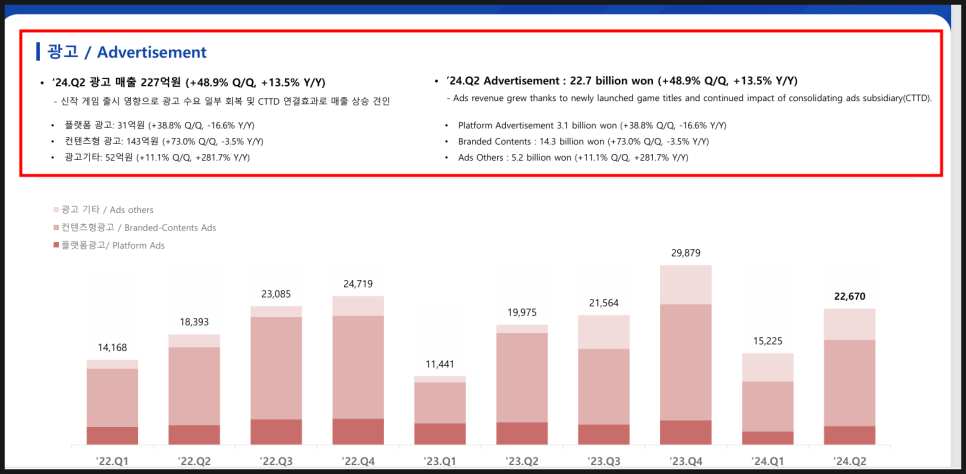Click the Platform Ads segment of the '23.Q1 bar
This screenshot has height=474, width=966.
pyautogui.click(x=440, y=434)
